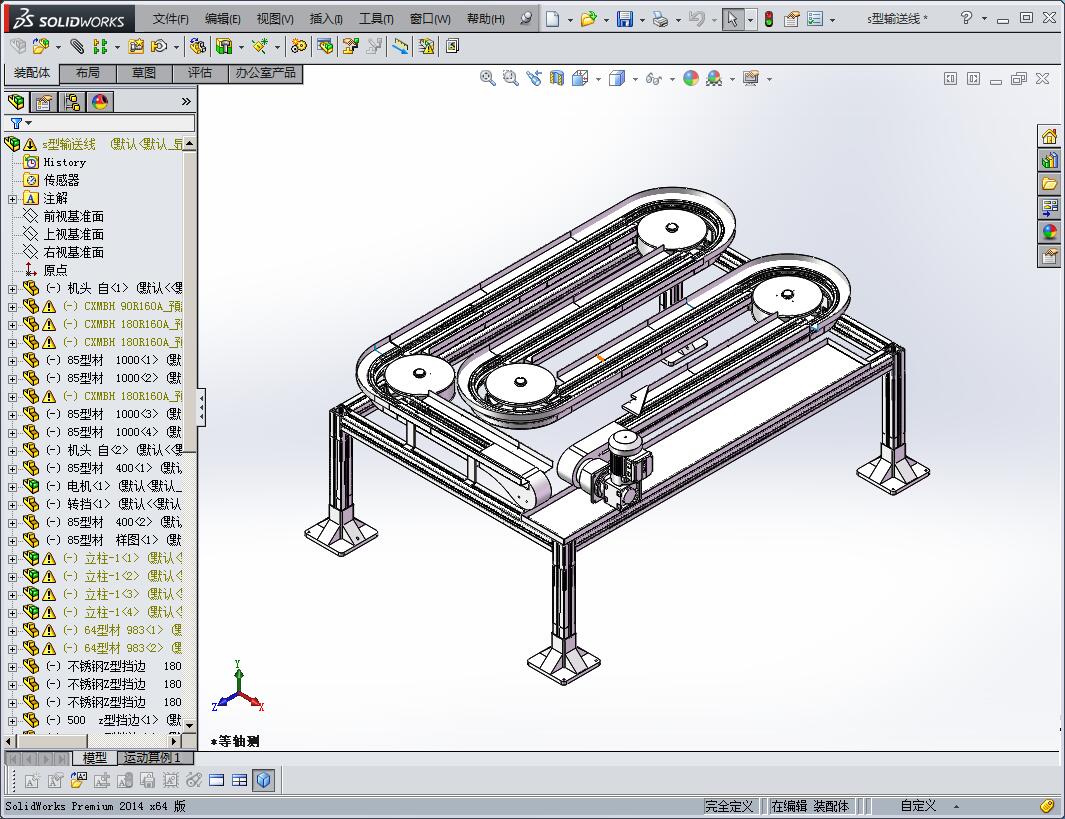Select the 上视基准面 plane

click(73, 234)
